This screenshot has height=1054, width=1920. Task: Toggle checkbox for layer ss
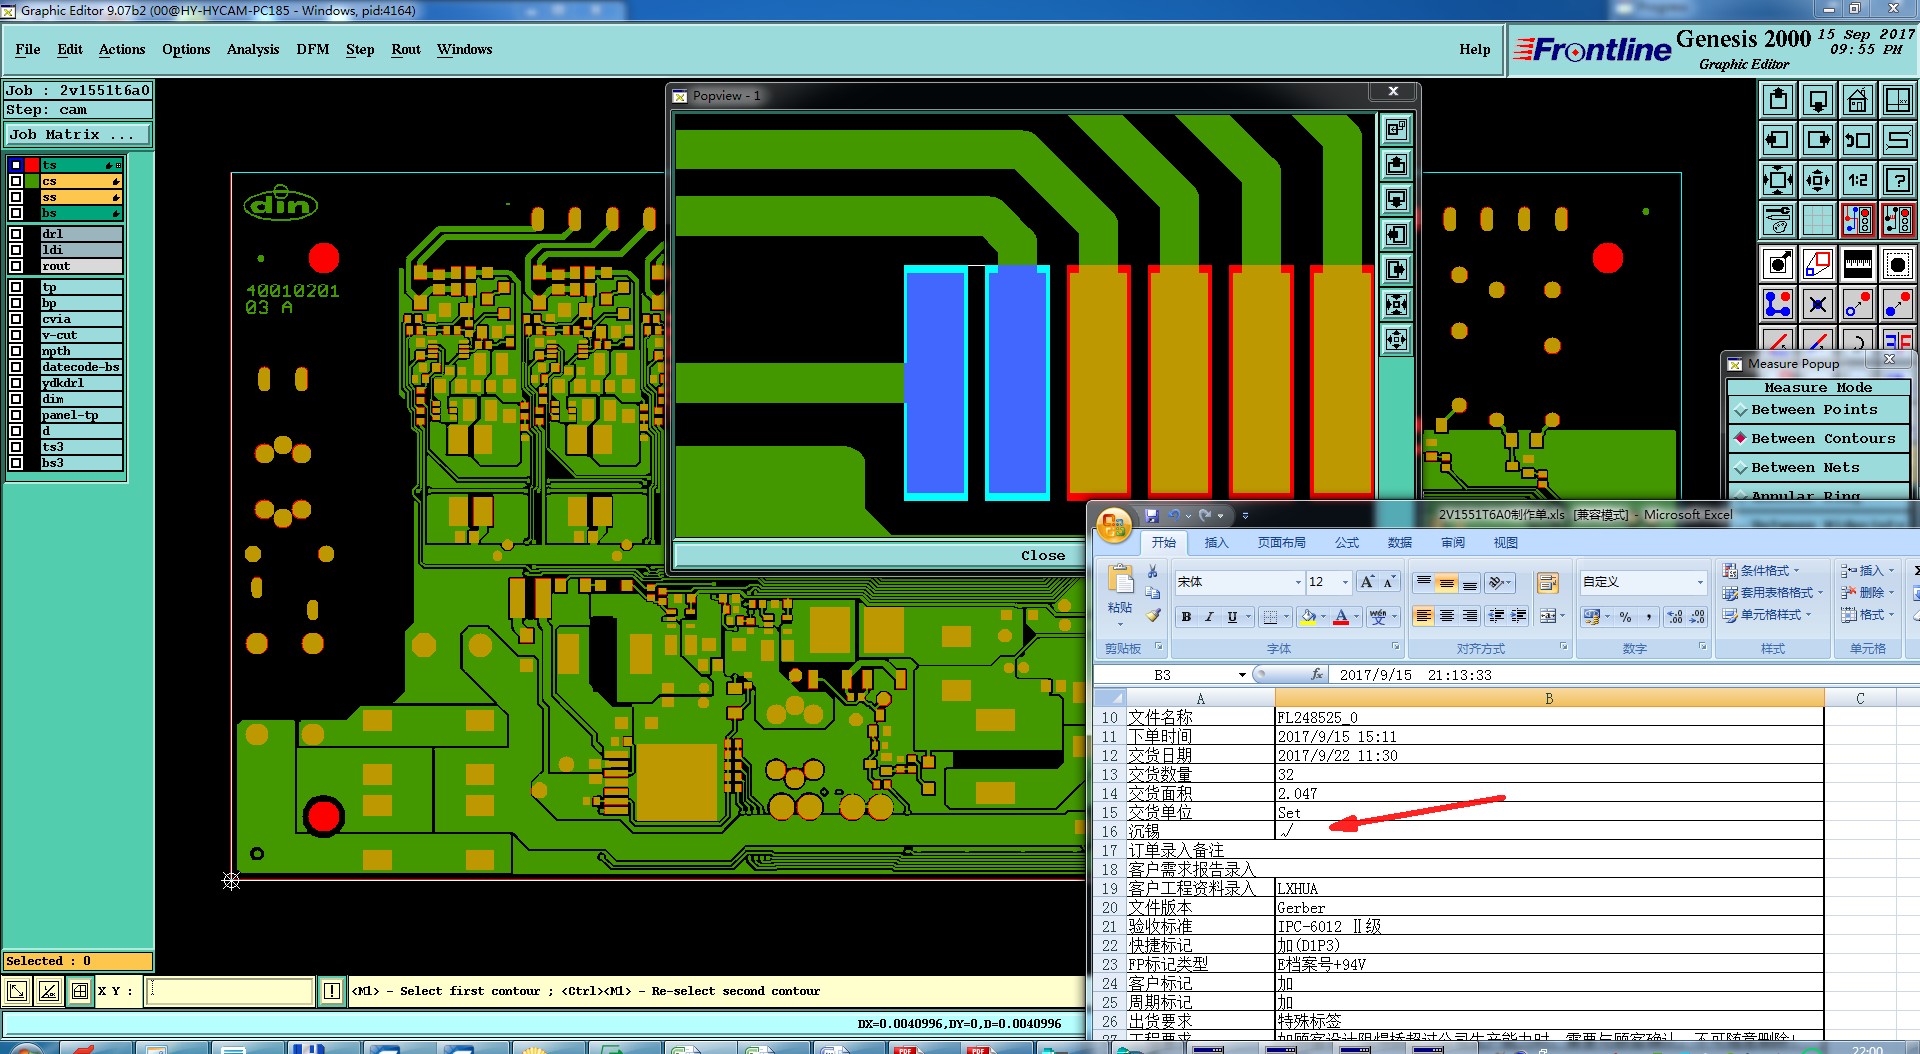click(x=16, y=197)
